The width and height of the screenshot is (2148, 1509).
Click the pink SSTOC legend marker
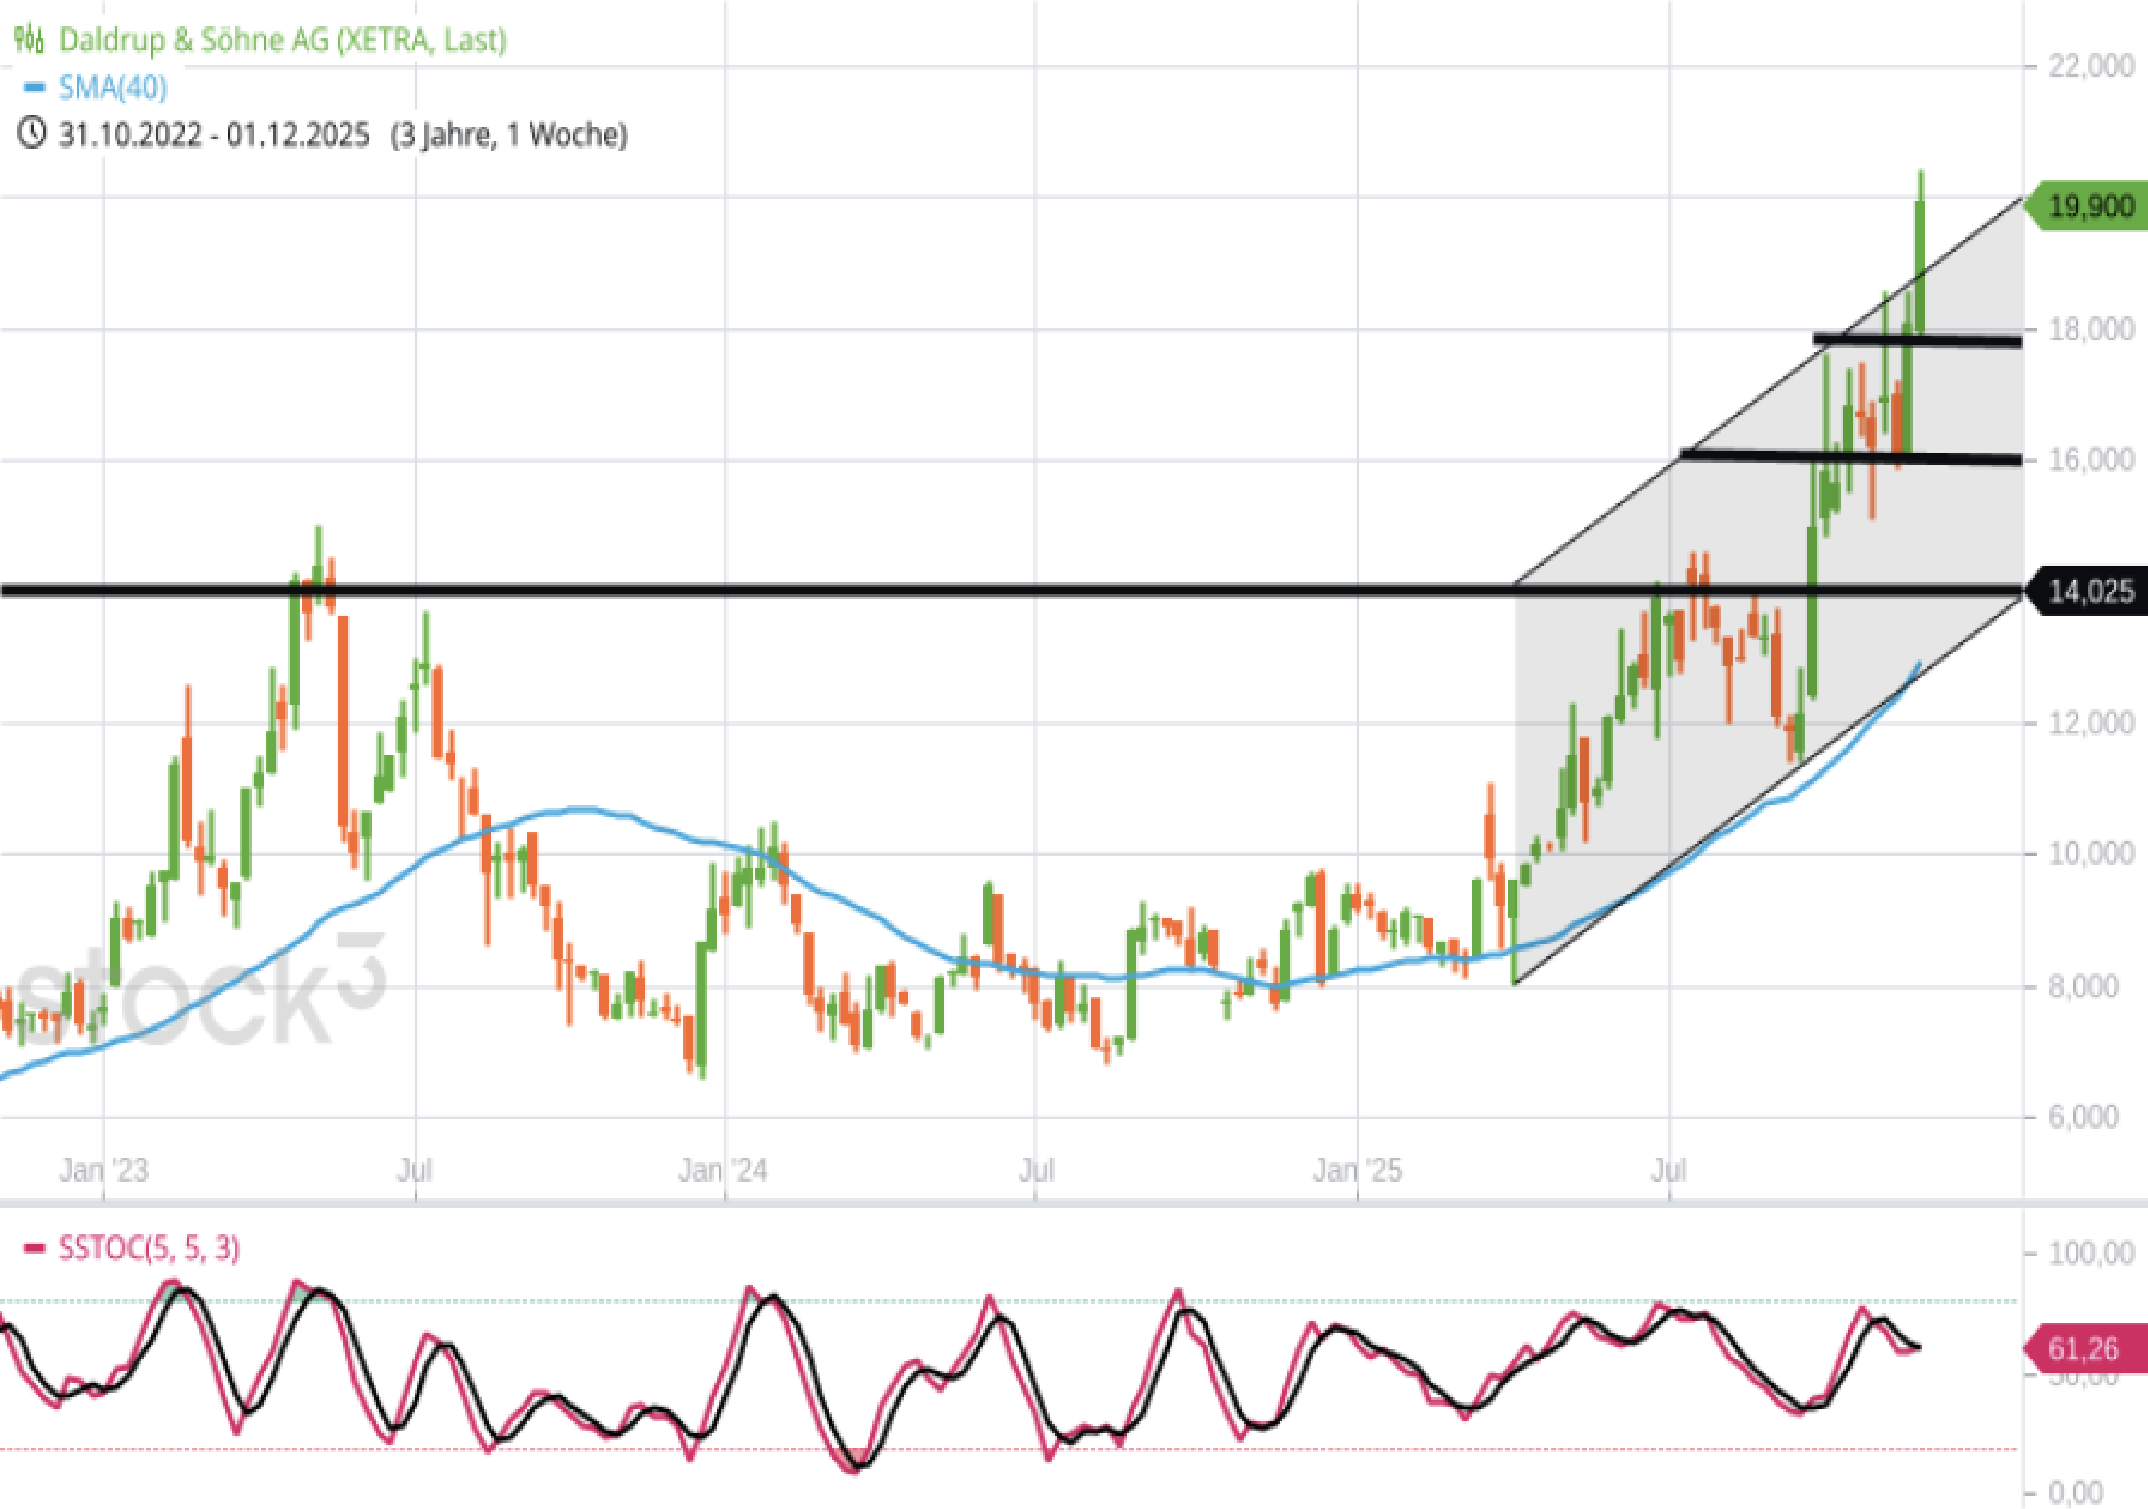pyautogui.click(x=35, y=1248)
